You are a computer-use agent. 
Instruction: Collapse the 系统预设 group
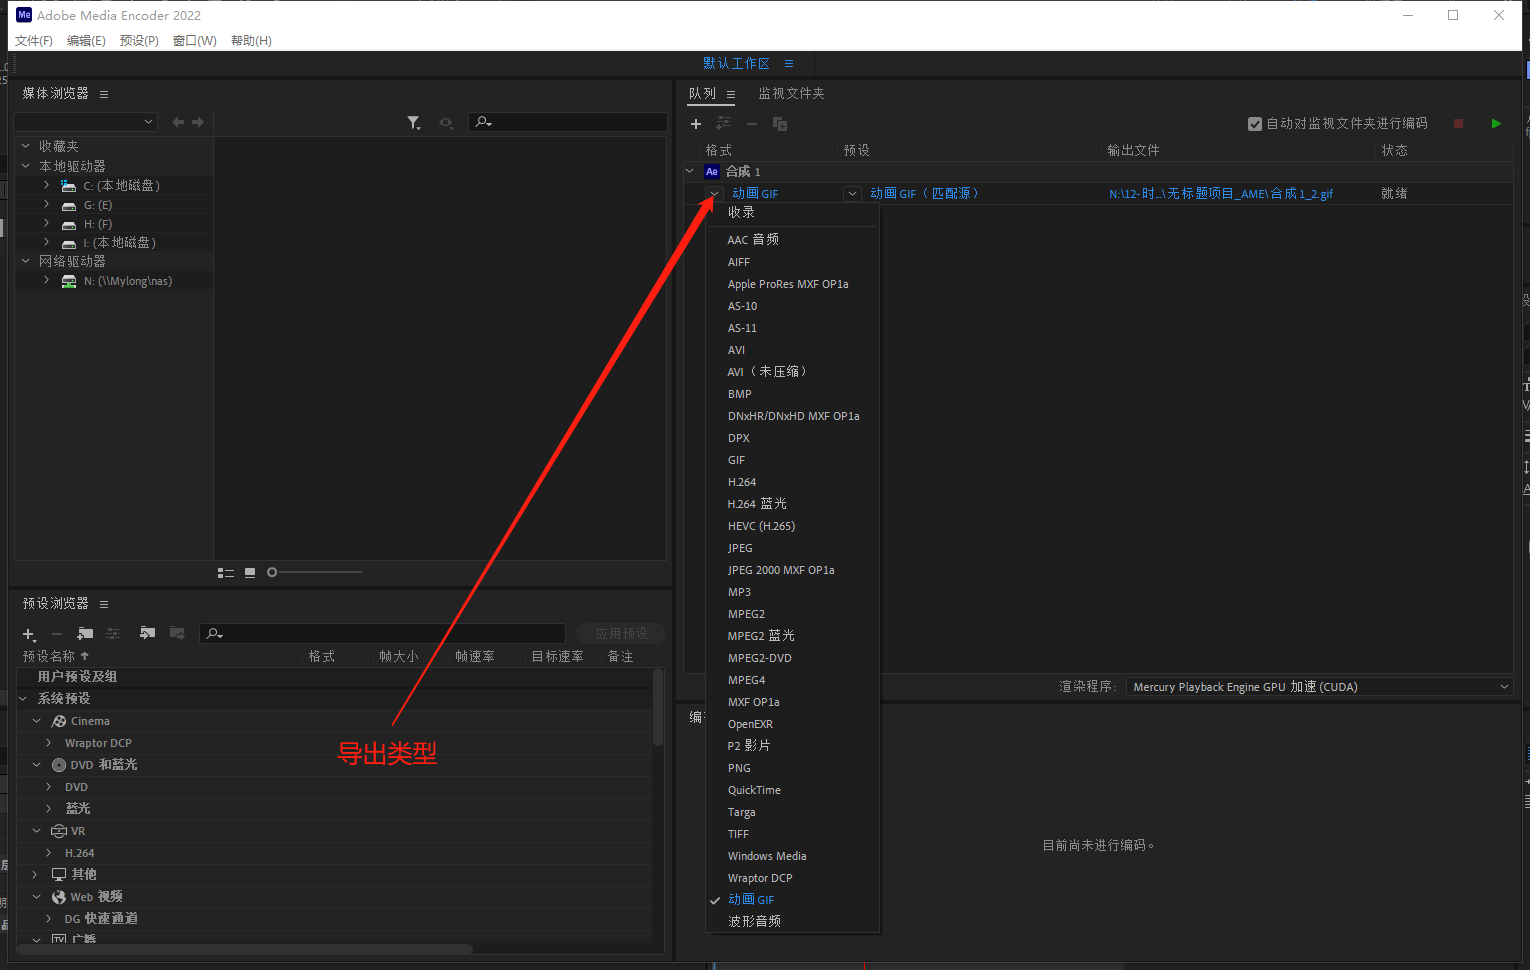(24, 698)
